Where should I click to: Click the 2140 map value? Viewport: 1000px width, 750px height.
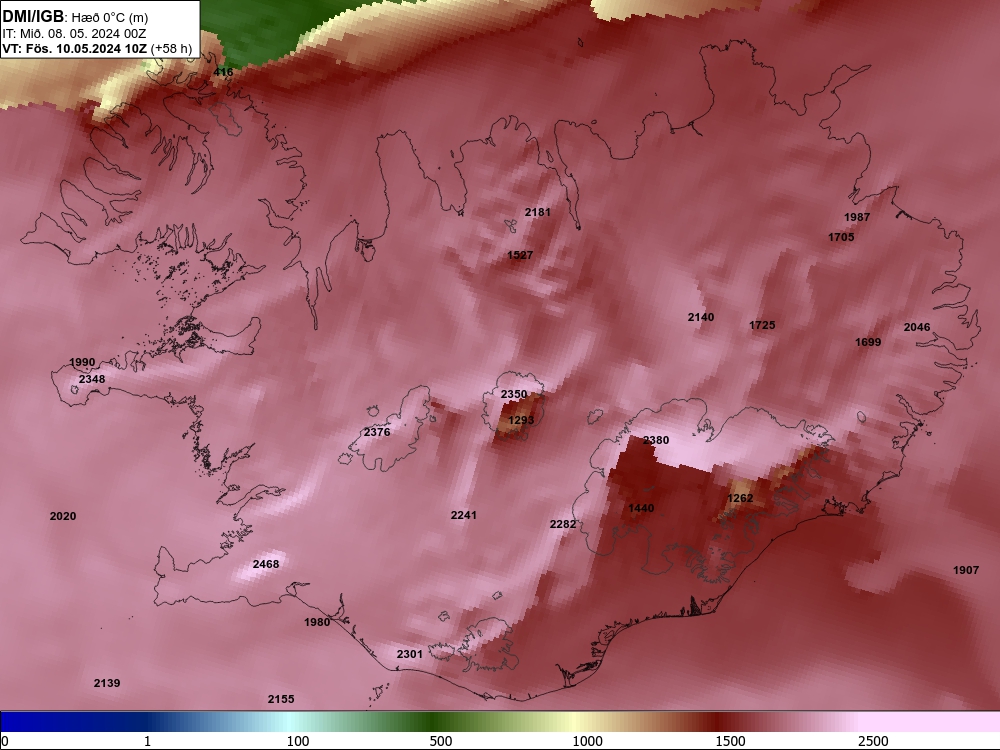(x=701, y=318)
